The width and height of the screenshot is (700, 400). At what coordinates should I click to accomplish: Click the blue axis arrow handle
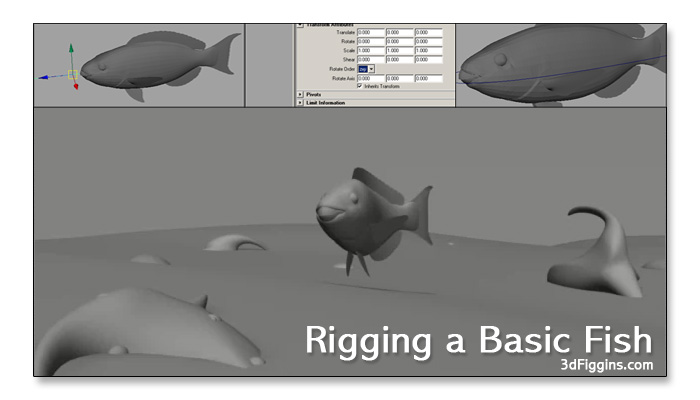point(43,78)
